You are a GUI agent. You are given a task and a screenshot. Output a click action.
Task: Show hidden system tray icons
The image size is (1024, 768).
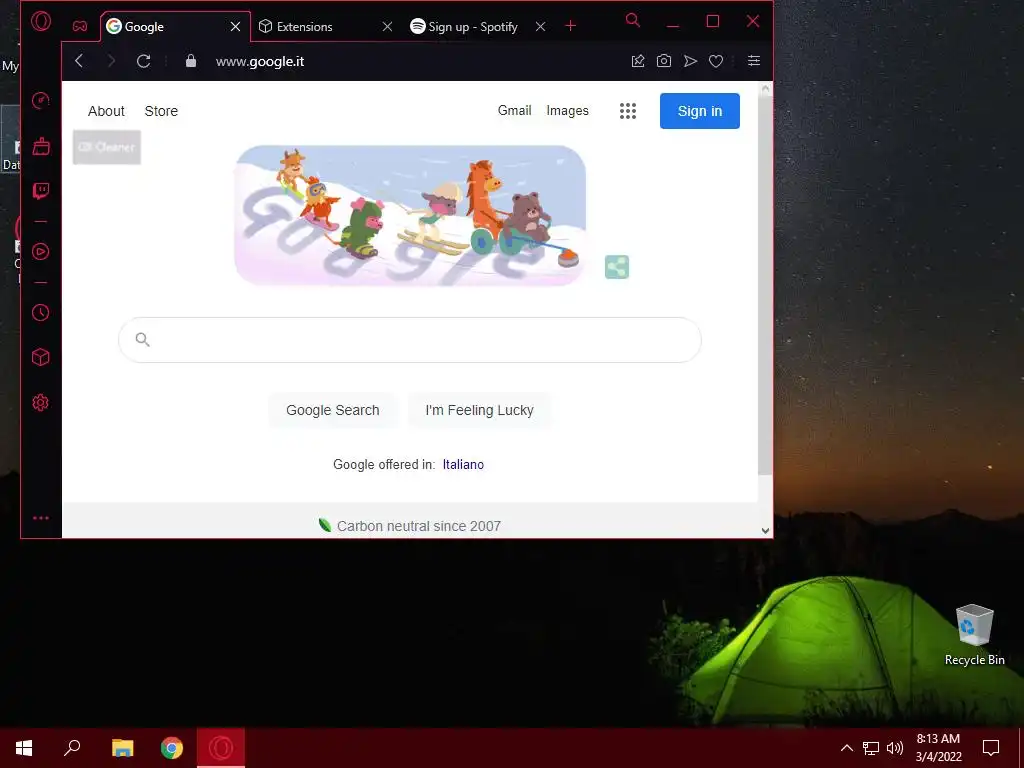coord(846,748)
